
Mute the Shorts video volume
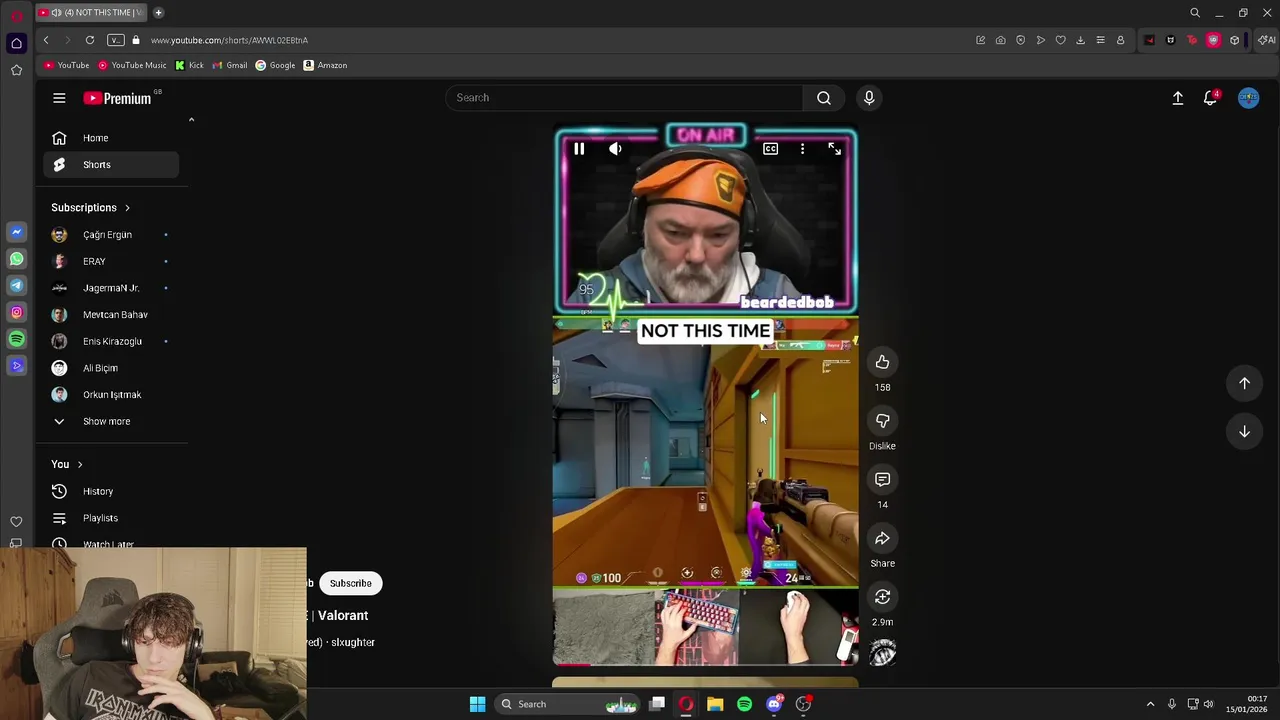(x=615, y=149)
